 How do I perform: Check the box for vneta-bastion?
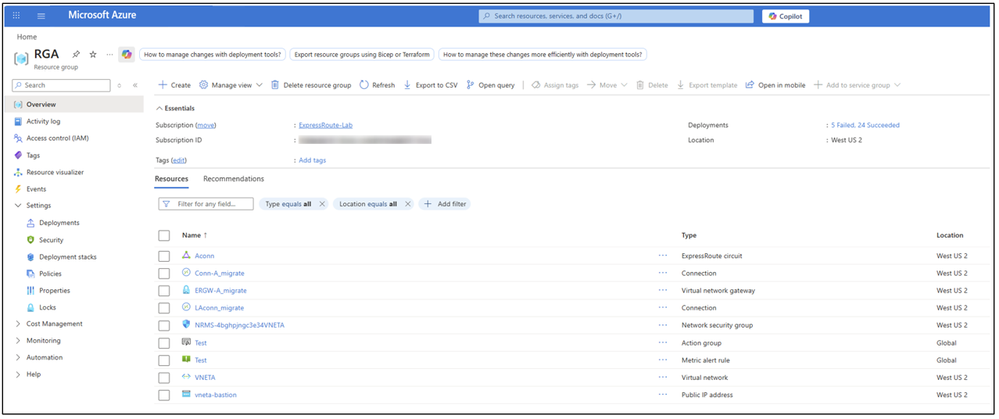click(164, 395)
